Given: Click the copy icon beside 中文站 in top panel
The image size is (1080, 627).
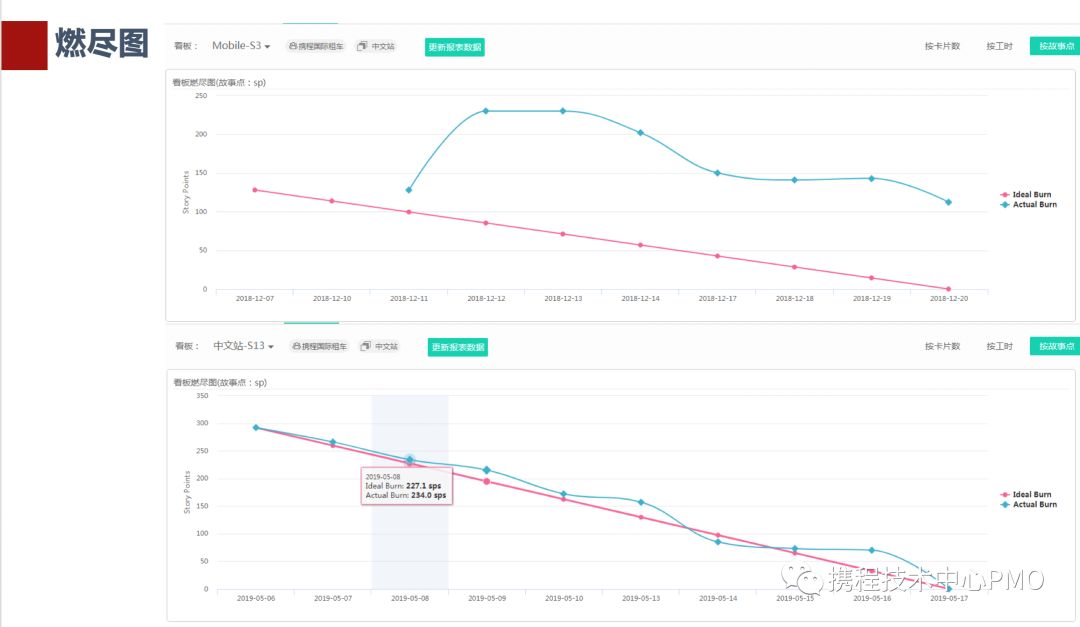Looking at the screenshot, I should click(x=362, y=46).
